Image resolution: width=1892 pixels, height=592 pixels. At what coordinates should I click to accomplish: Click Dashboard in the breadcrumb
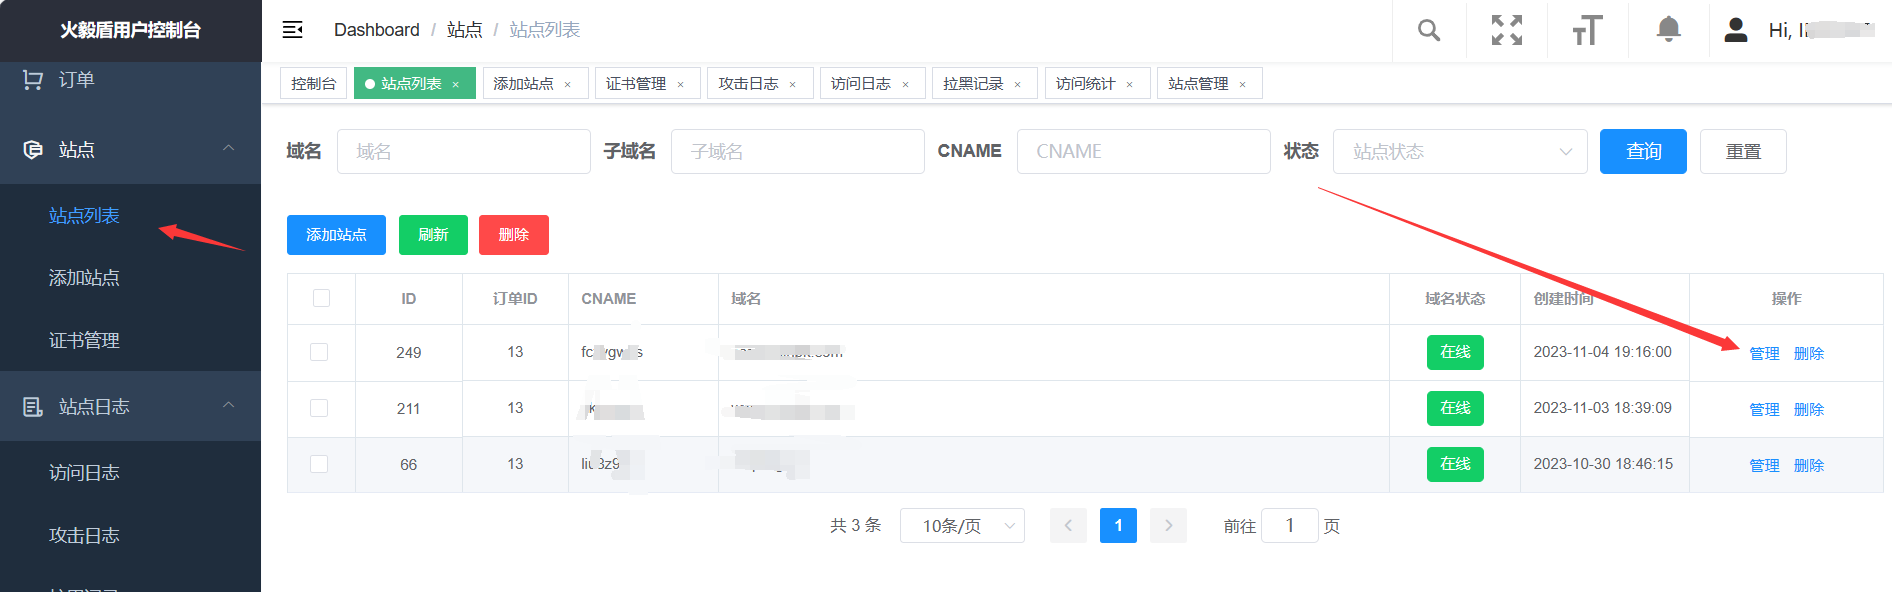pyautogui.click(x=377, y=30)
